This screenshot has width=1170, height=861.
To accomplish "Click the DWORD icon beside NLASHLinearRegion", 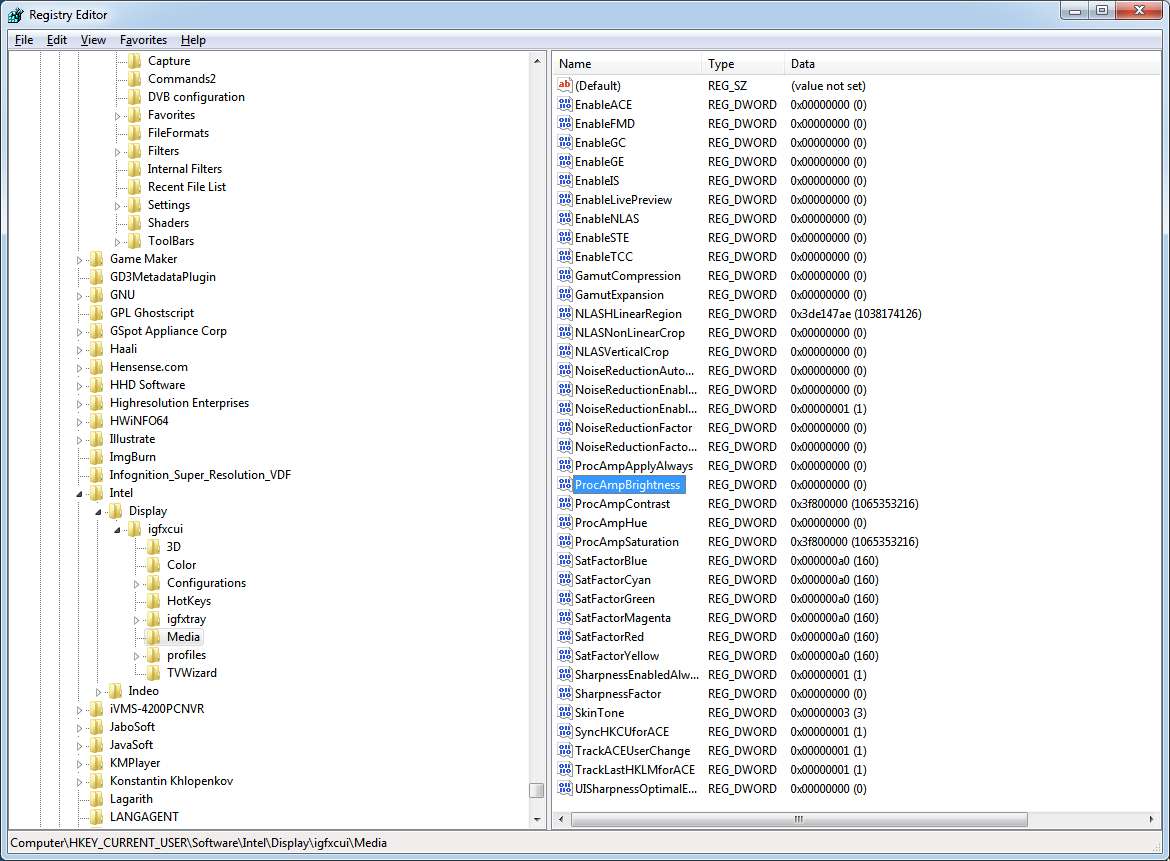I will coord(565,313).
